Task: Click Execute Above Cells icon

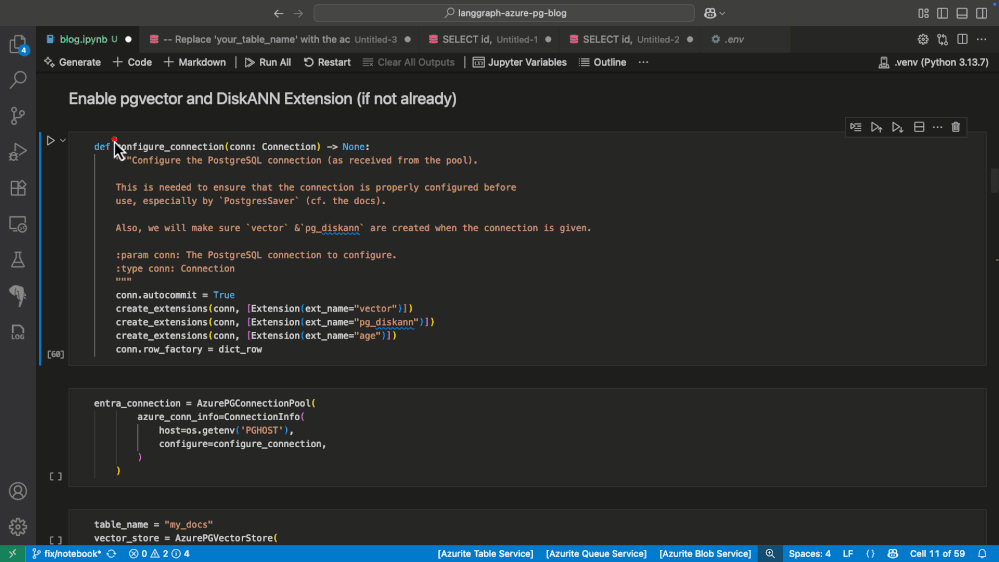Action: (x=876, y=127)
